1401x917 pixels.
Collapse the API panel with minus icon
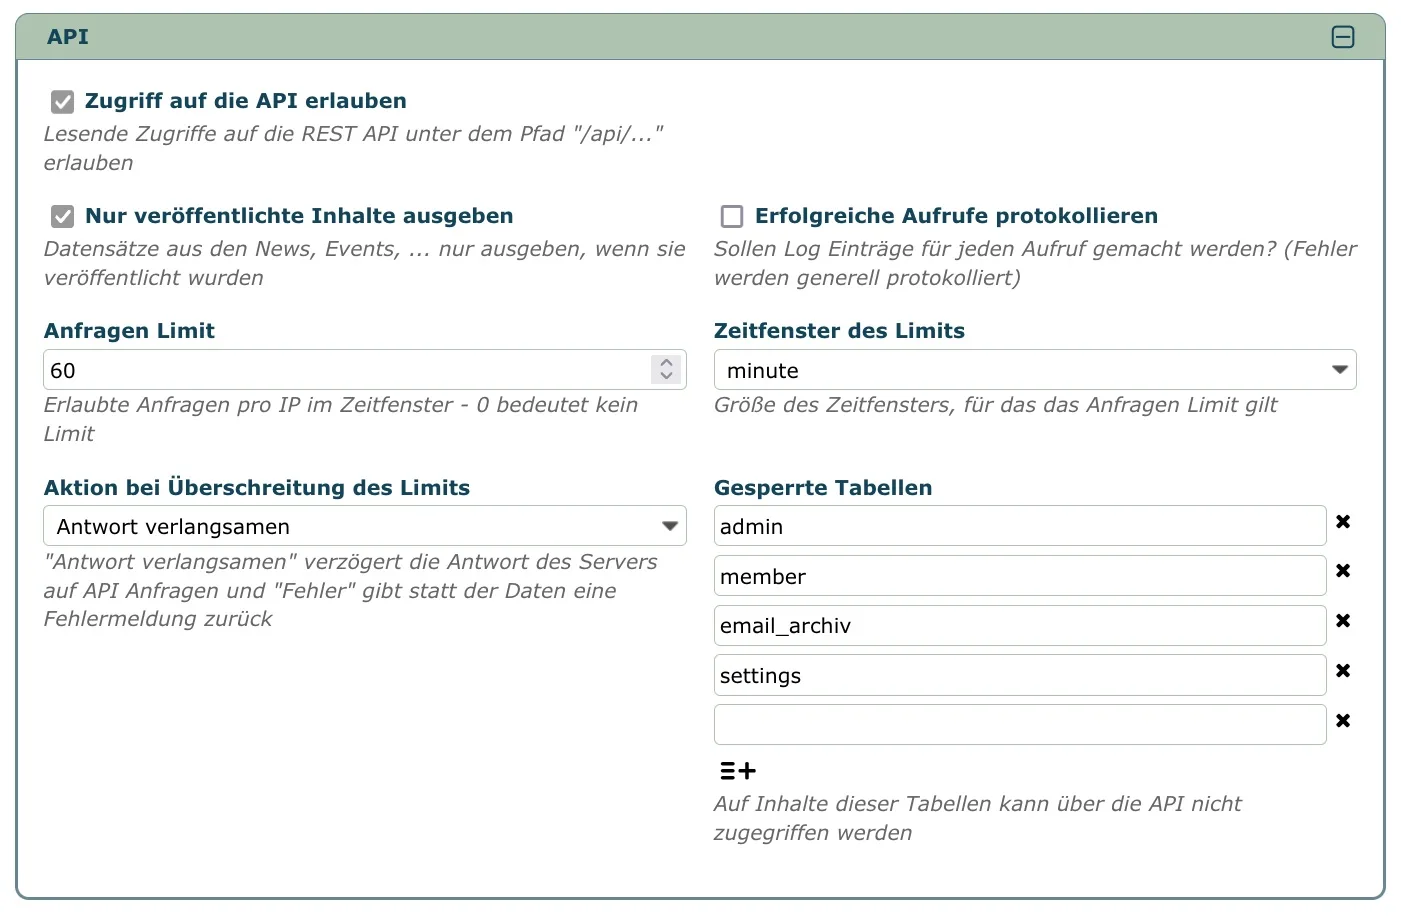pyautogui.click(x=1343, y=37)
